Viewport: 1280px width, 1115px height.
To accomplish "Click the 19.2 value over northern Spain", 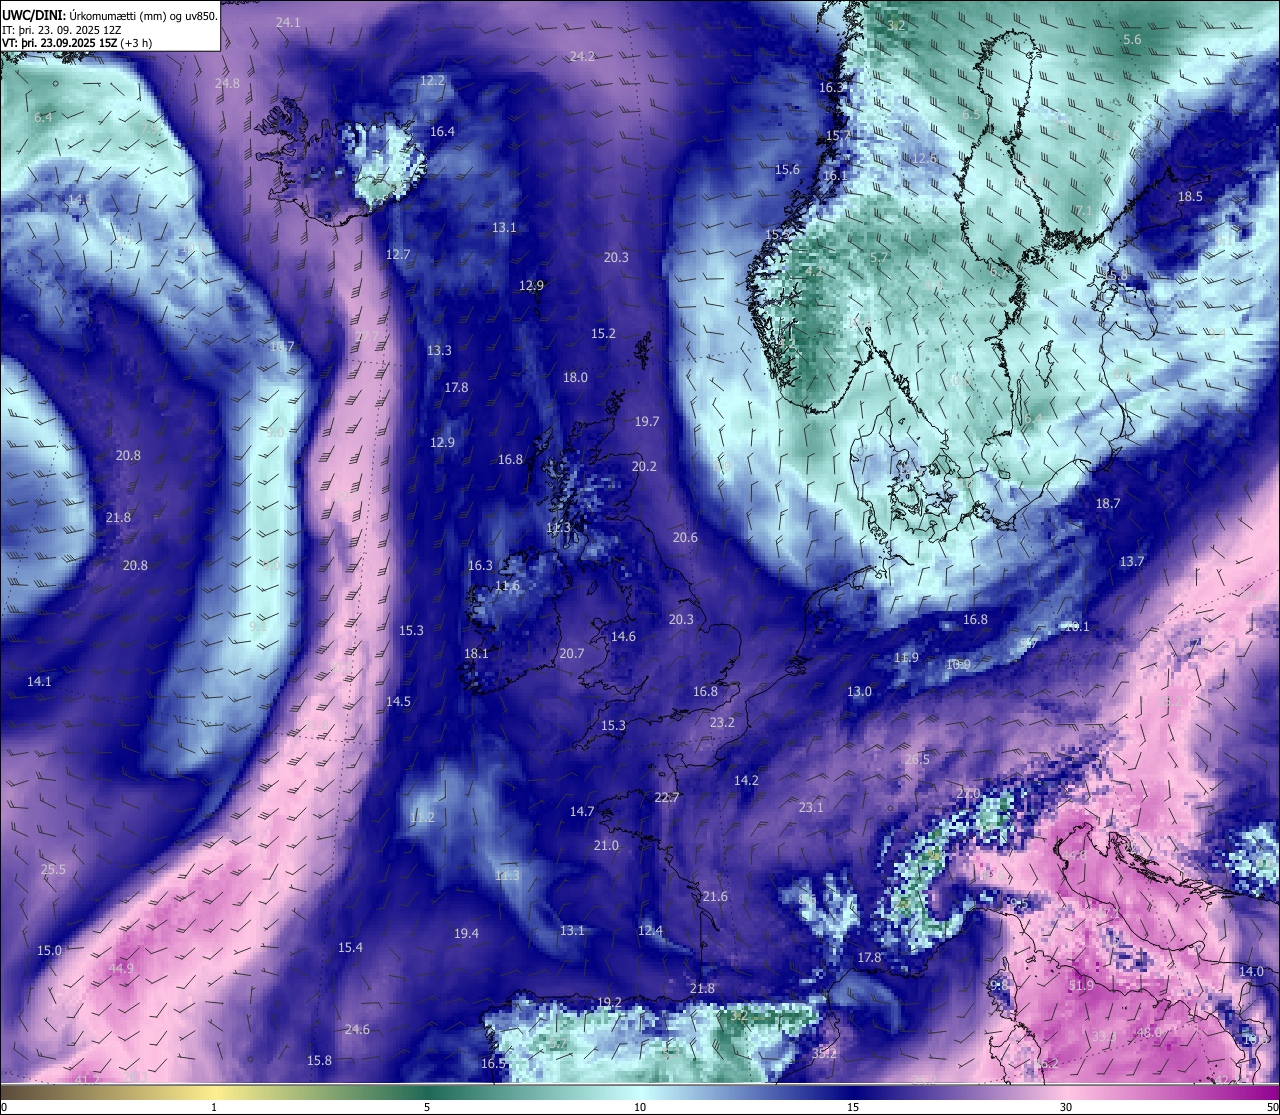I will coord(609,1003).
